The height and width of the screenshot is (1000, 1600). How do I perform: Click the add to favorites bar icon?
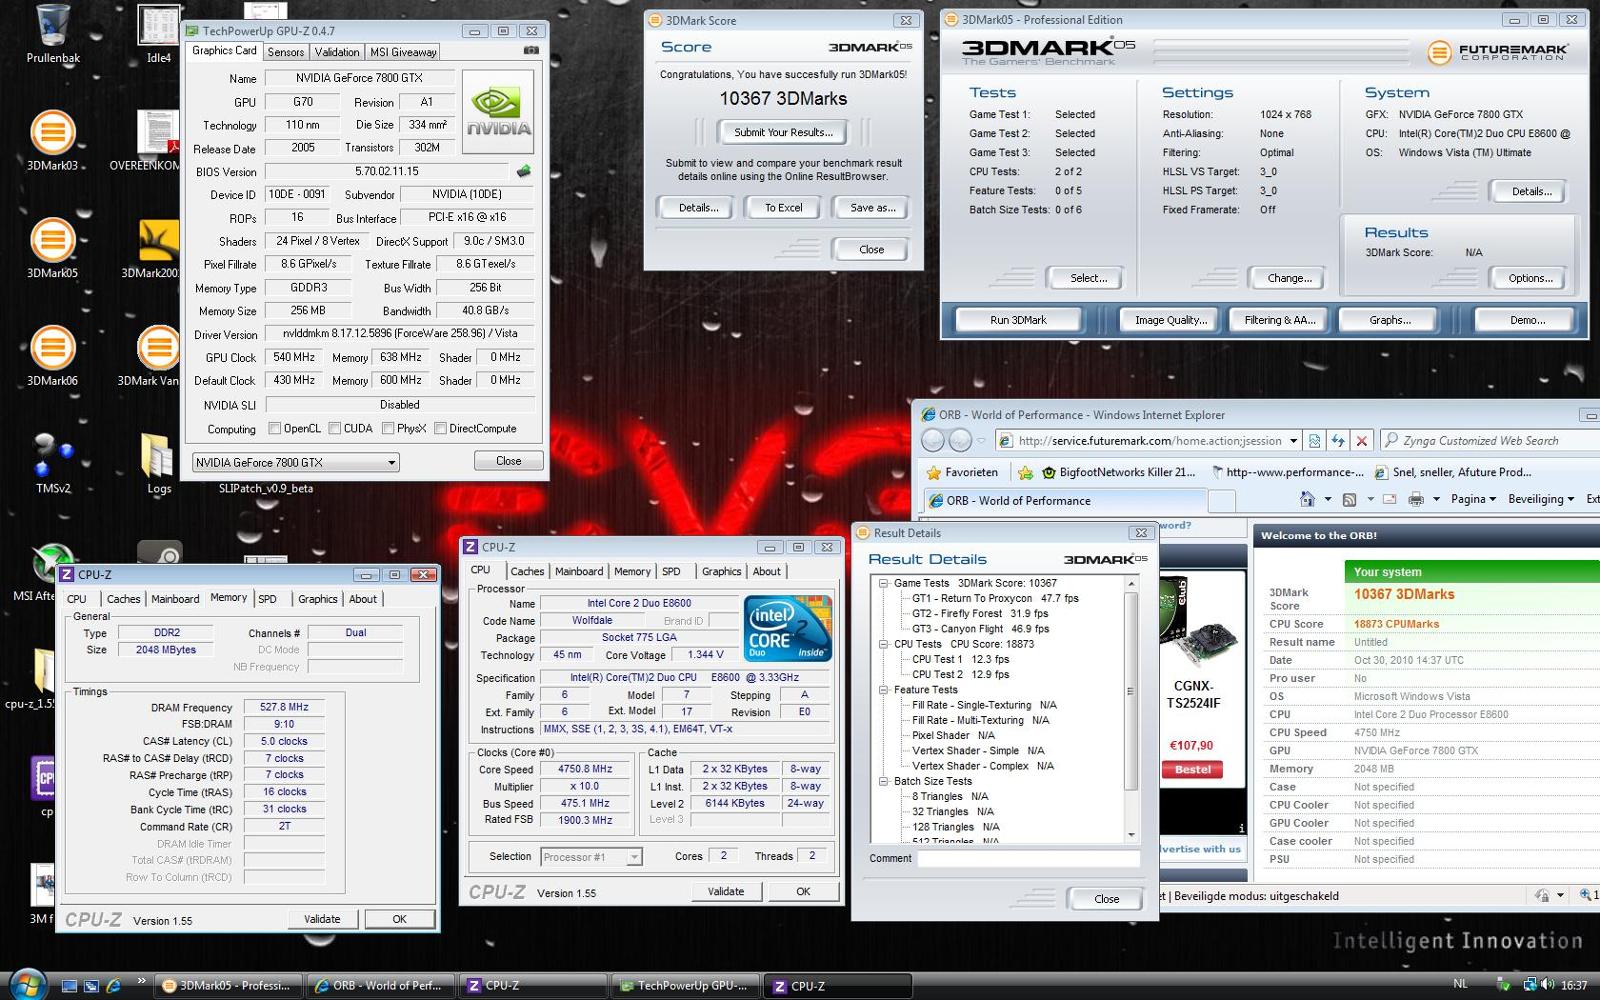point(1025,472)
